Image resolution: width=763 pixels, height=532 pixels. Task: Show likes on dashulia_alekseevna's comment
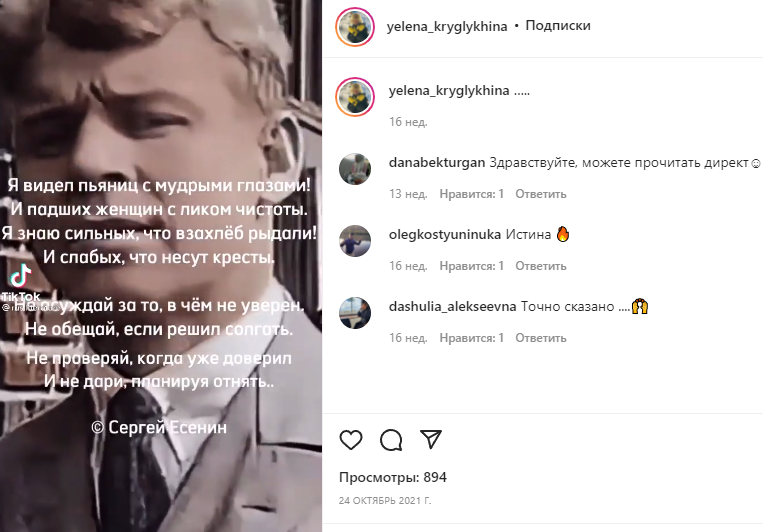click(472, 338)
